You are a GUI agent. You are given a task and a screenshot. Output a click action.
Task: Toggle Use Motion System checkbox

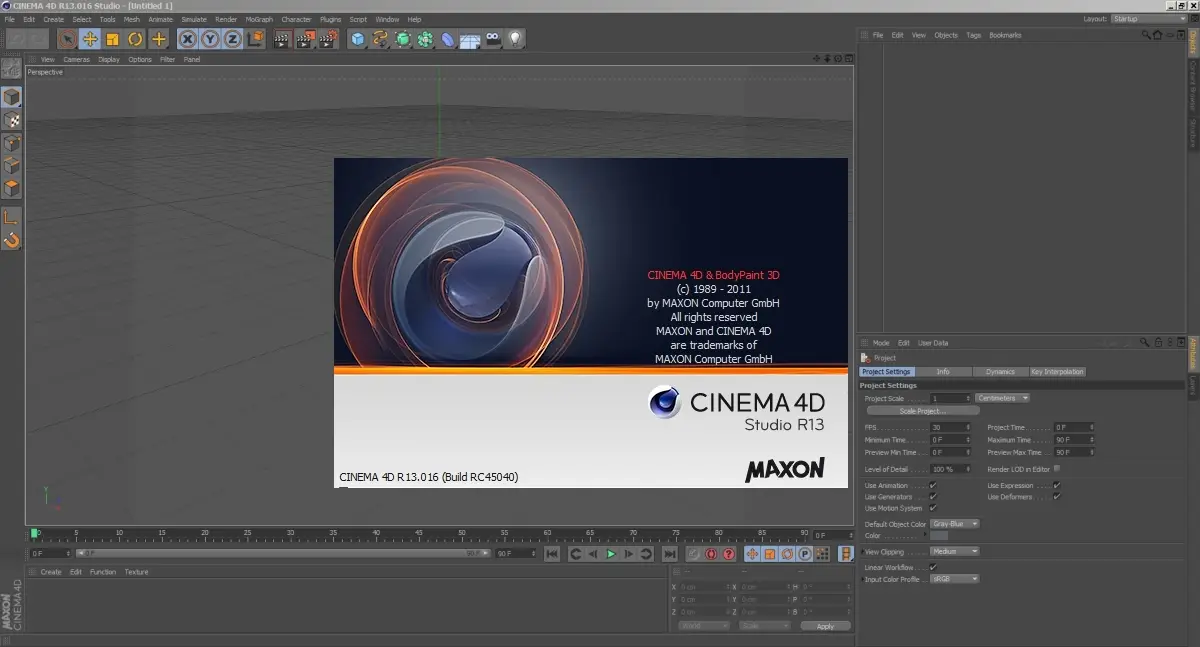coord(933,508)
